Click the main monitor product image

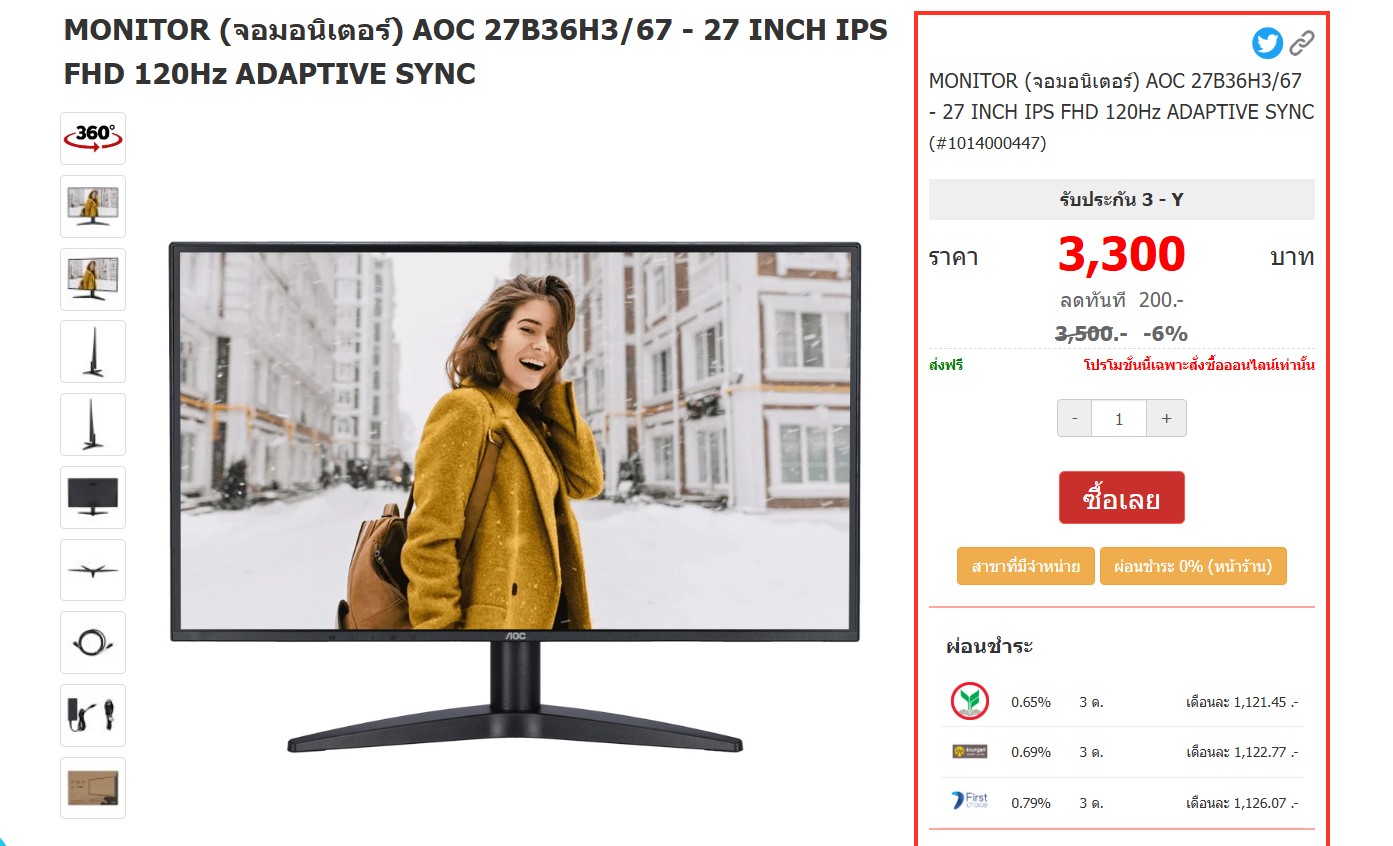click(x=515, y=497)
